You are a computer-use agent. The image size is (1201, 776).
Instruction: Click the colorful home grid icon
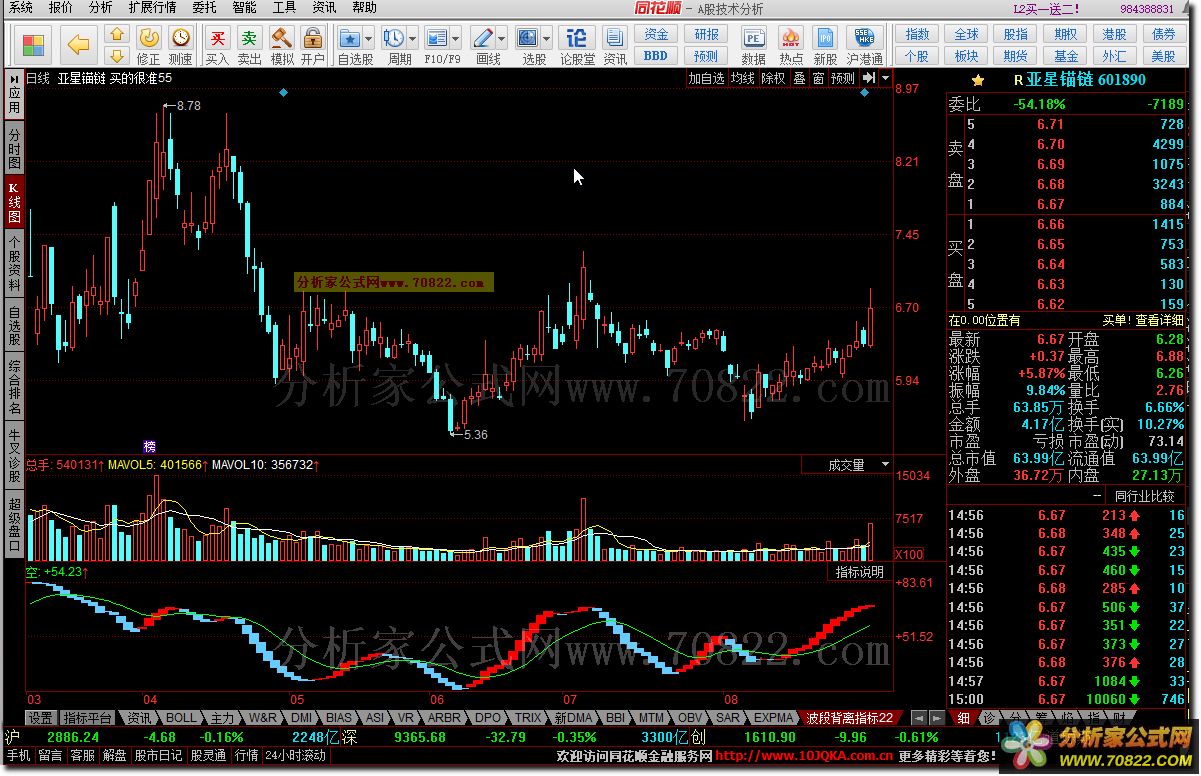pos(34,46)
